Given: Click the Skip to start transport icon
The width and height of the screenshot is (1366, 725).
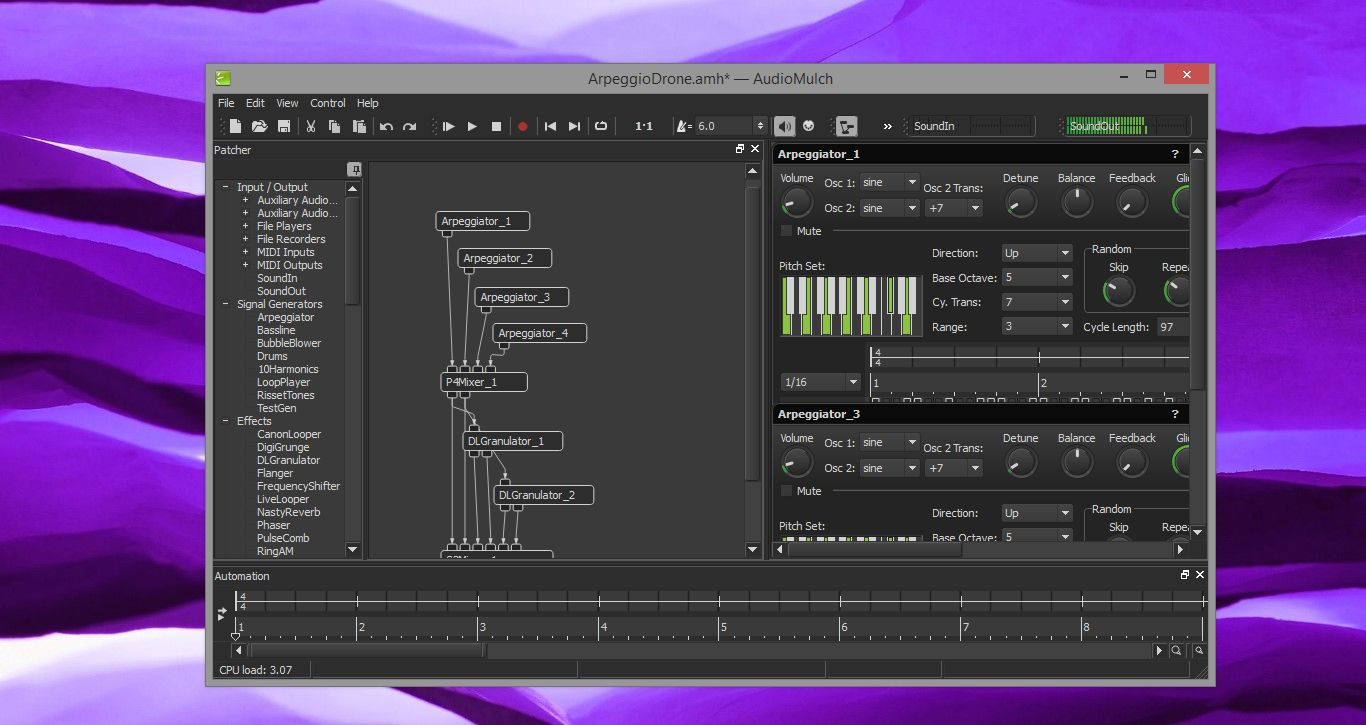Looking at the screenshot, I should point(549,126).
